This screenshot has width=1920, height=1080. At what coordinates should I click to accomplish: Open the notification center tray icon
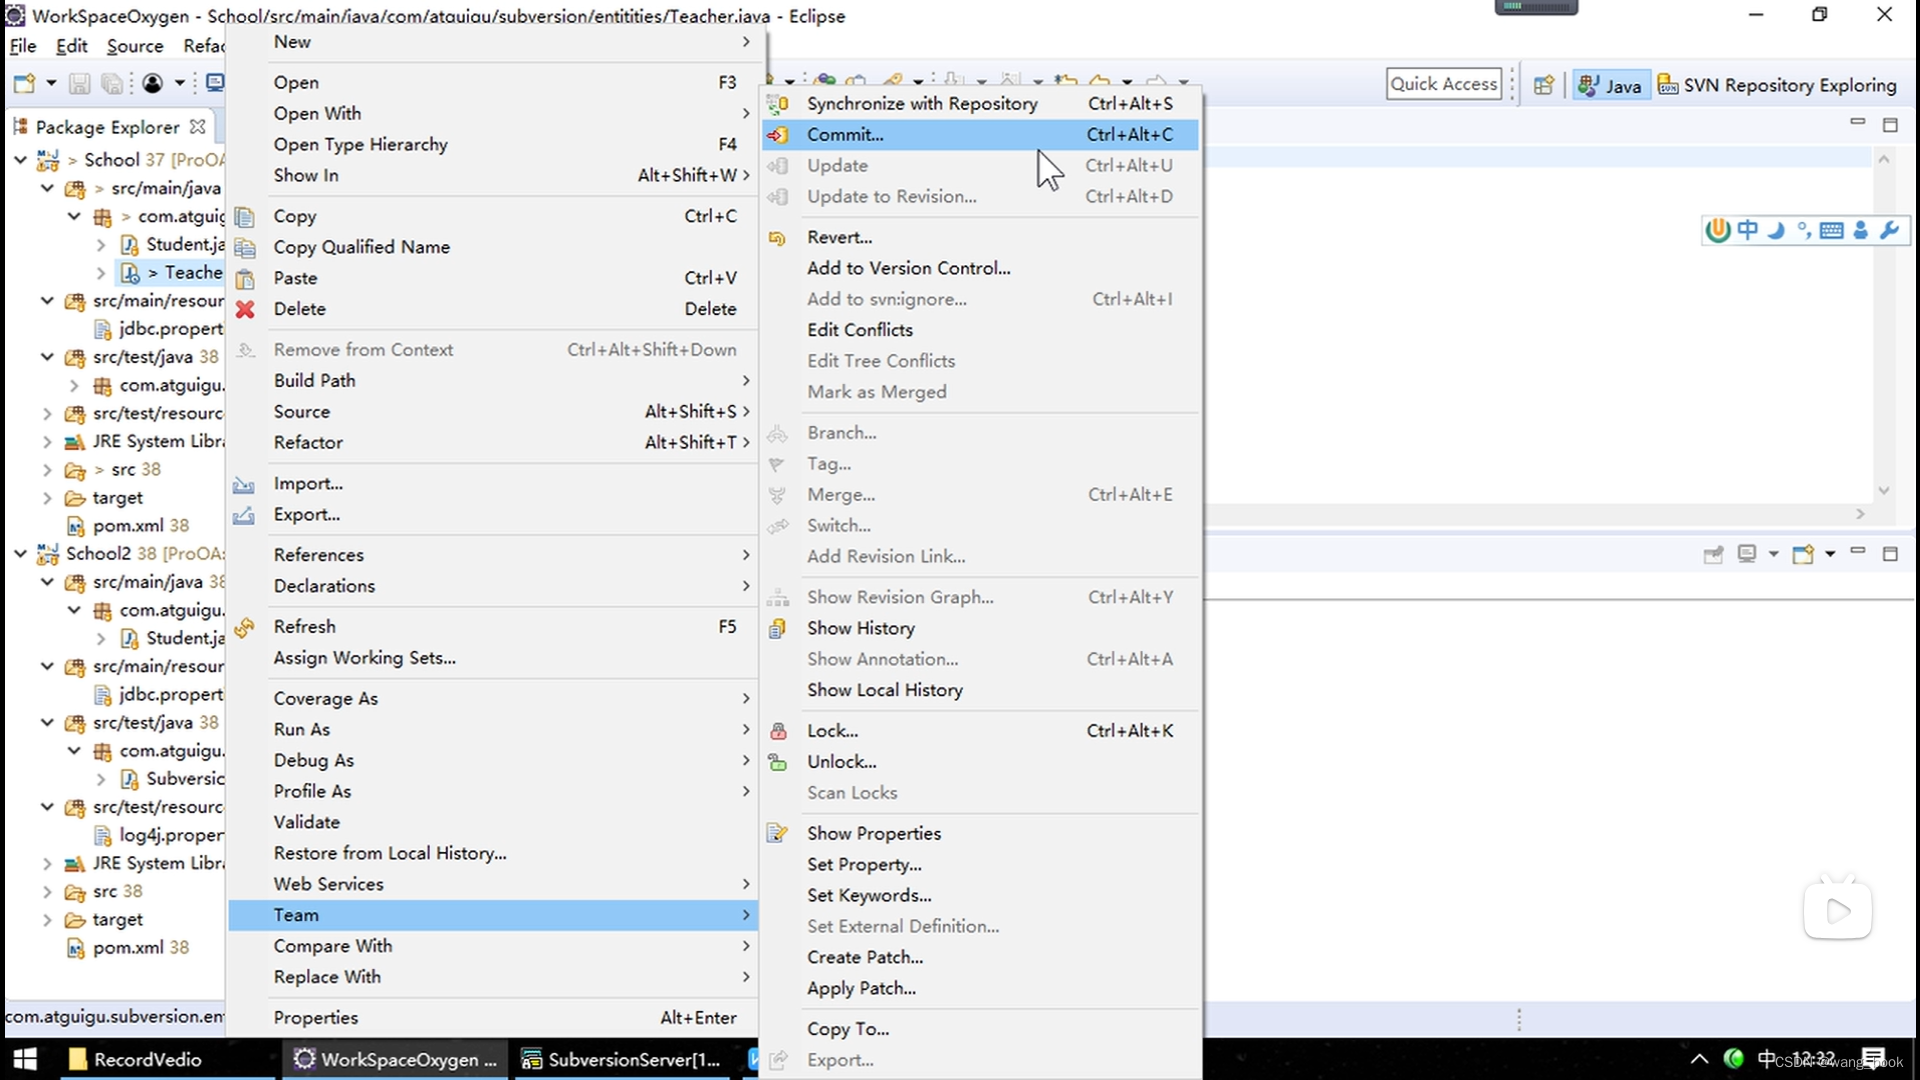click(x=1874, y=1059)
